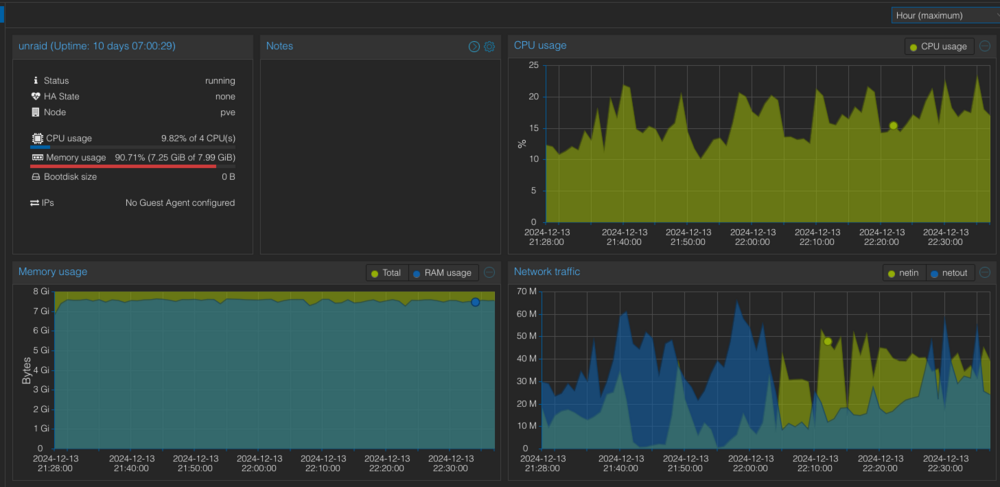Screen dimensions: 1000x487
Task: Click the Network traffic panel heading
Action: click(x=547, y=272)
